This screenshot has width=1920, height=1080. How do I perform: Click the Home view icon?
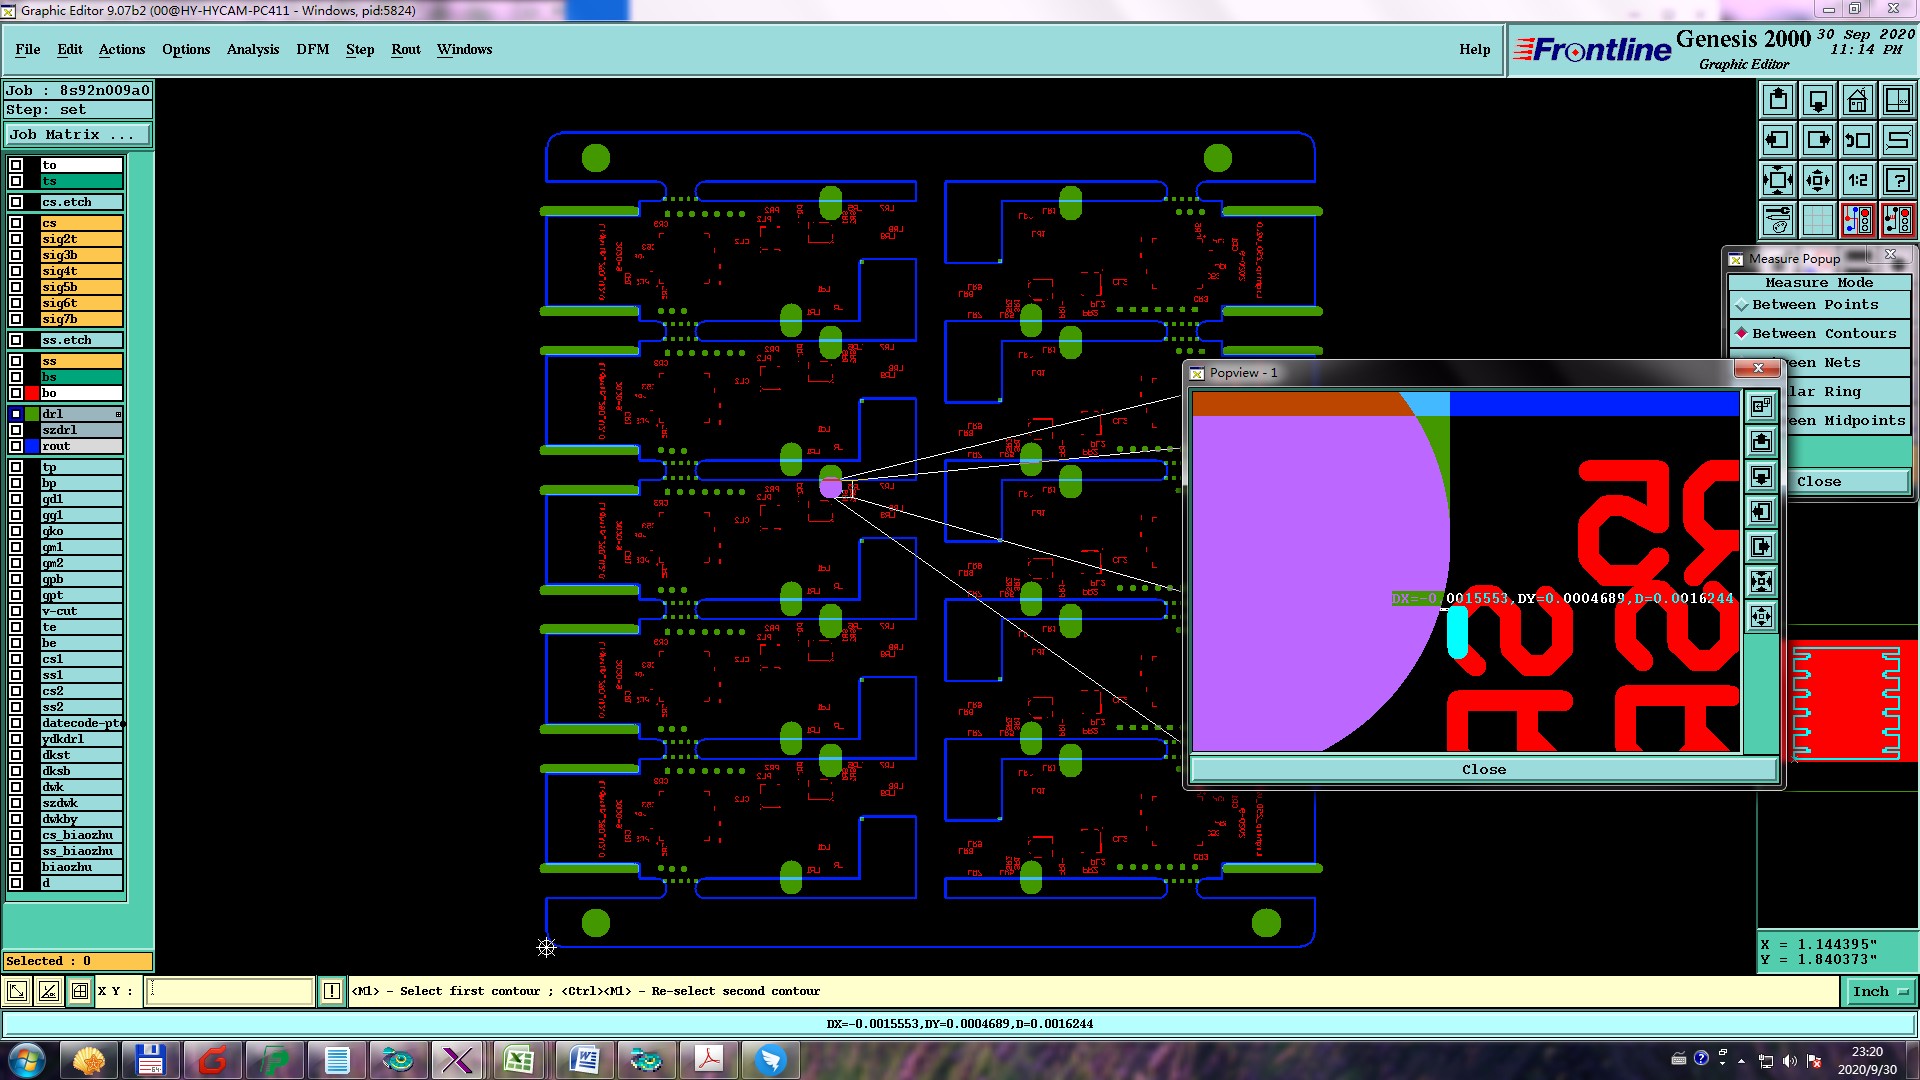click(1857, 100)
